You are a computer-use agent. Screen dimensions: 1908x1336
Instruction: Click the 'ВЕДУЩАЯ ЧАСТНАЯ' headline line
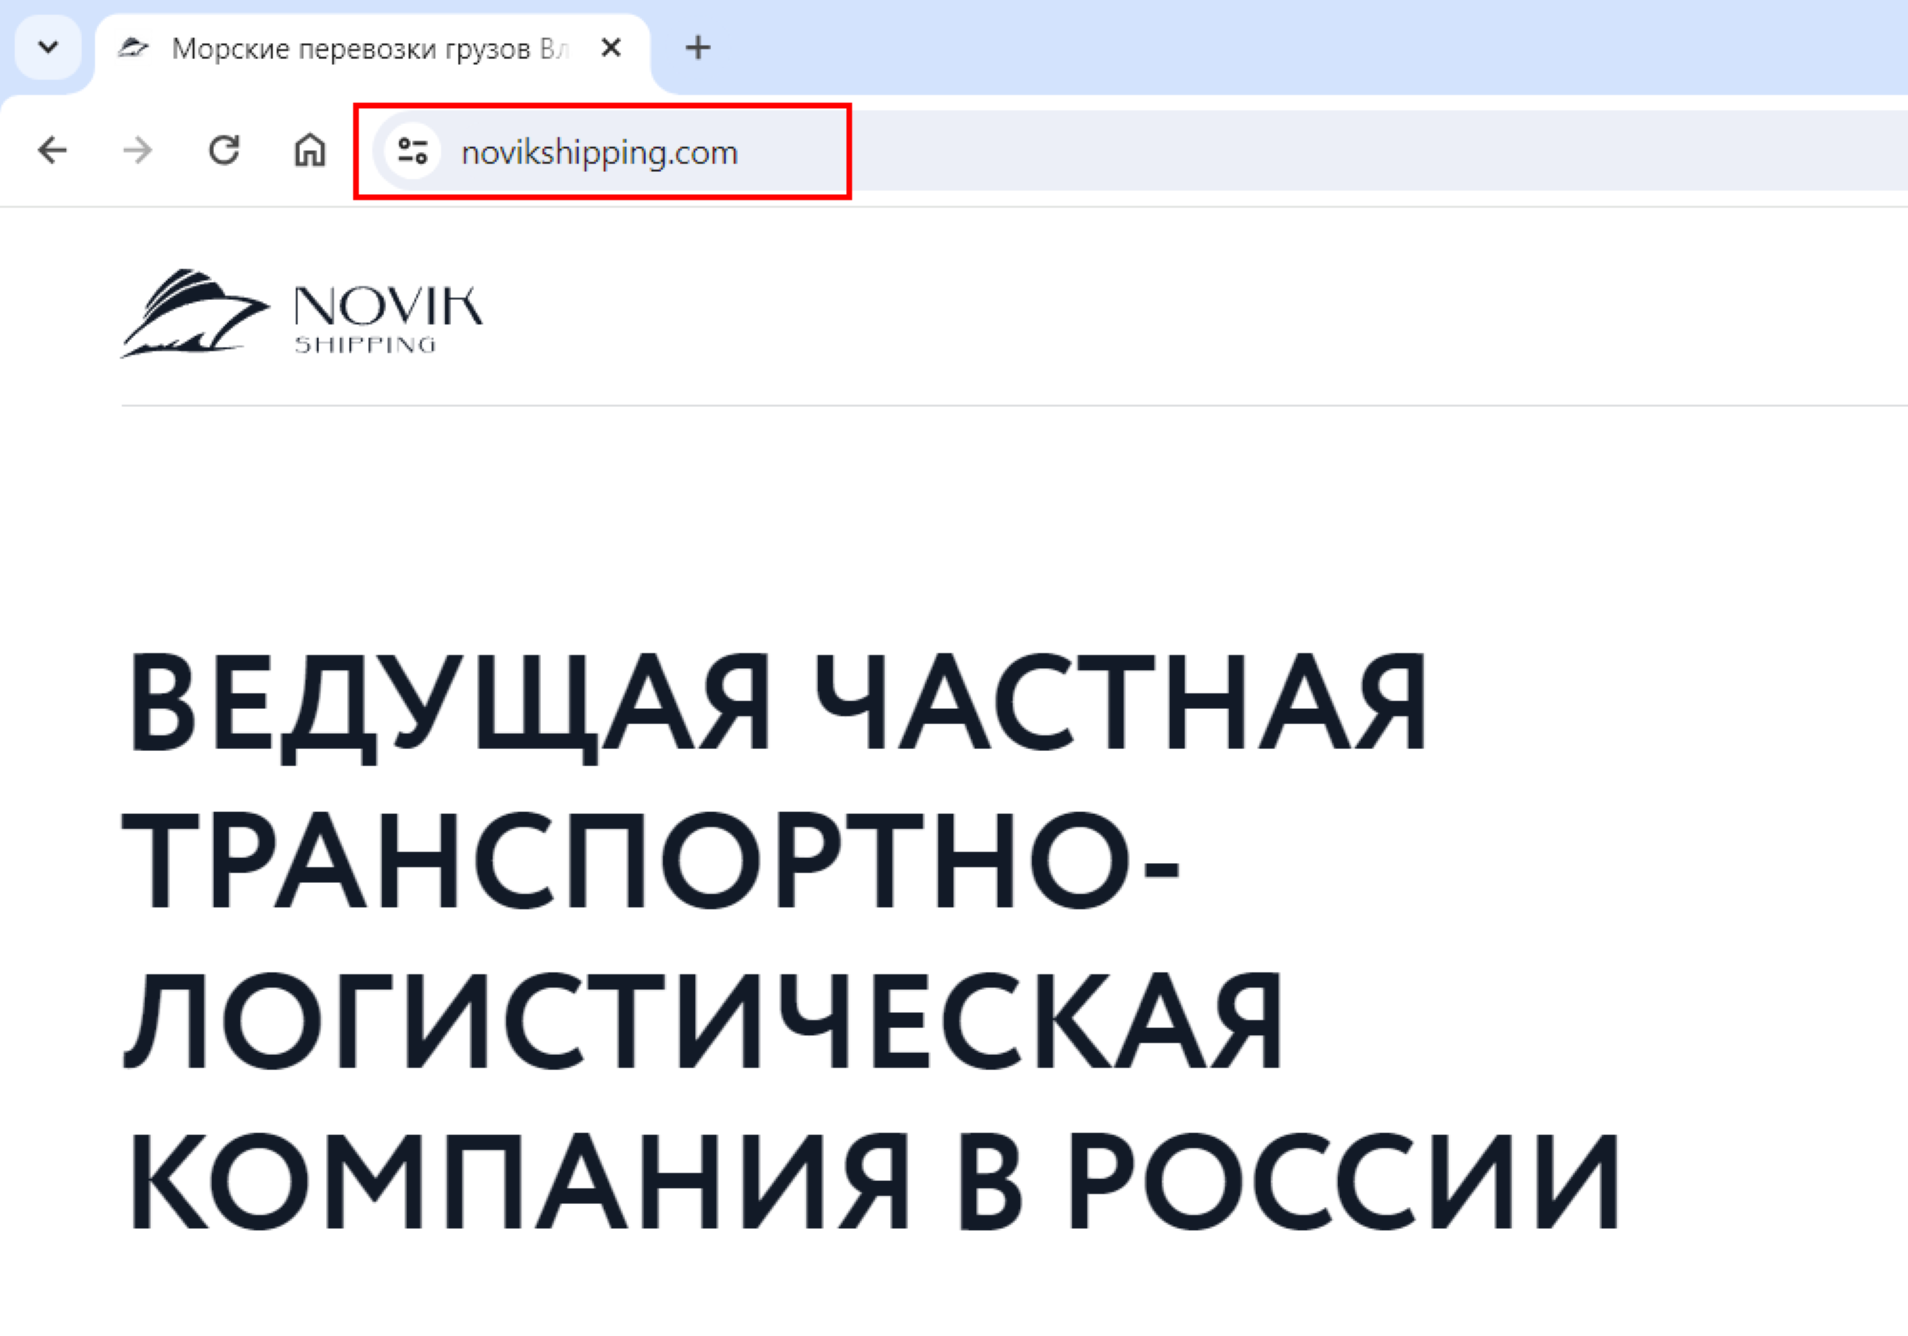(x=775, y=702)
